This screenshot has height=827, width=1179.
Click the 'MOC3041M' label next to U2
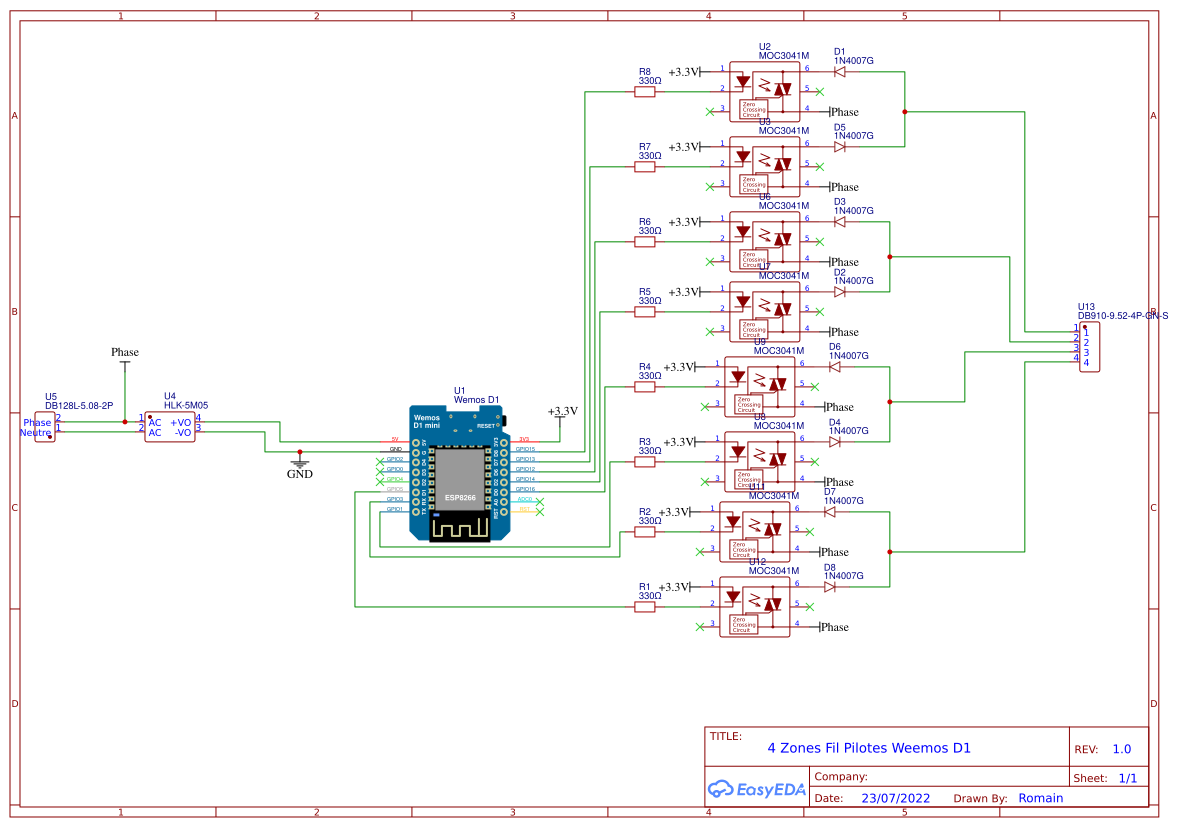(x=783, y=56)
